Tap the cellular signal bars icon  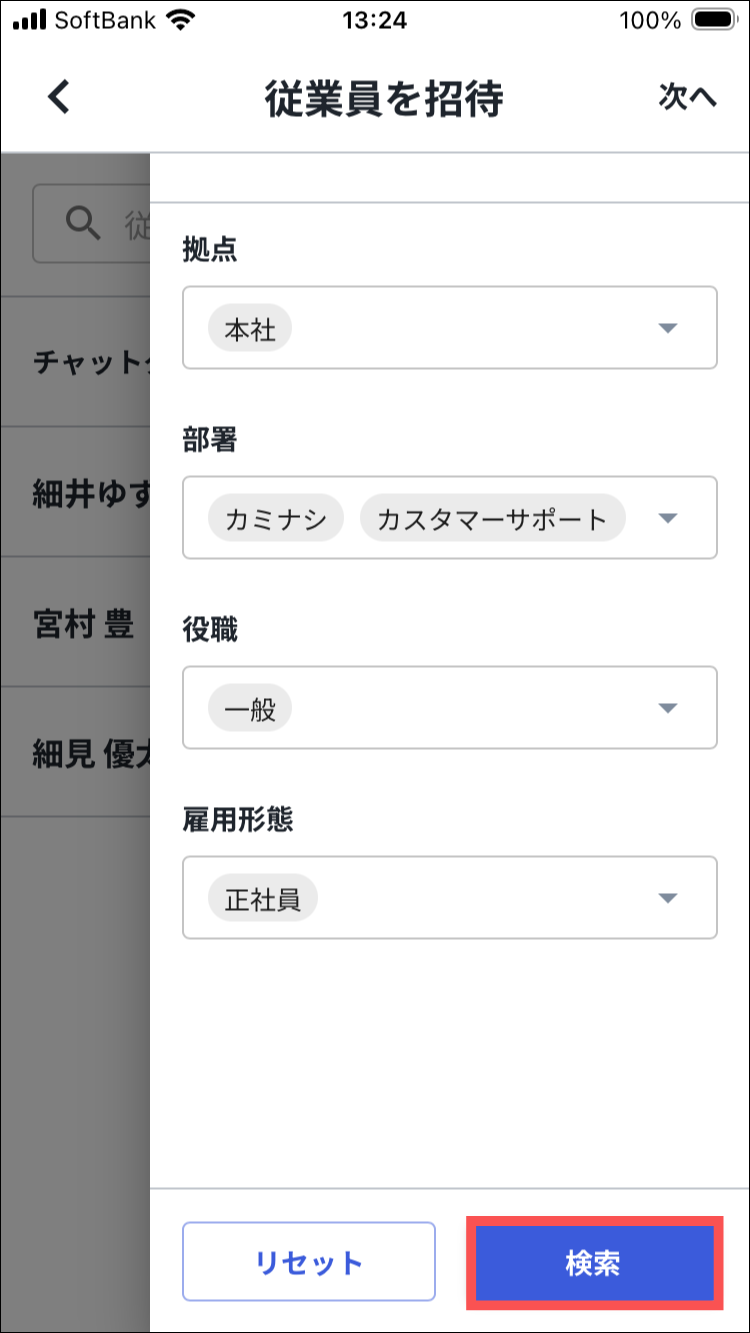click(30, 20)
